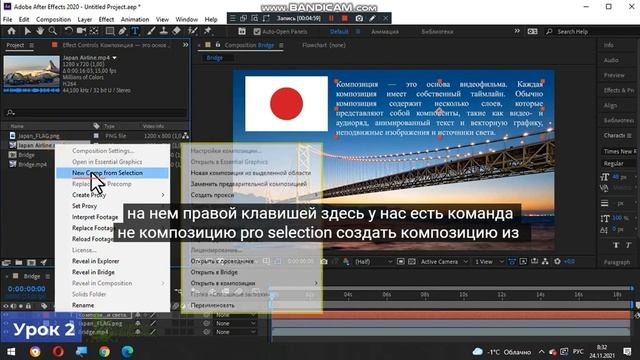Select the Roto Brush tool
640x360 pixels.
coord(192,31)
